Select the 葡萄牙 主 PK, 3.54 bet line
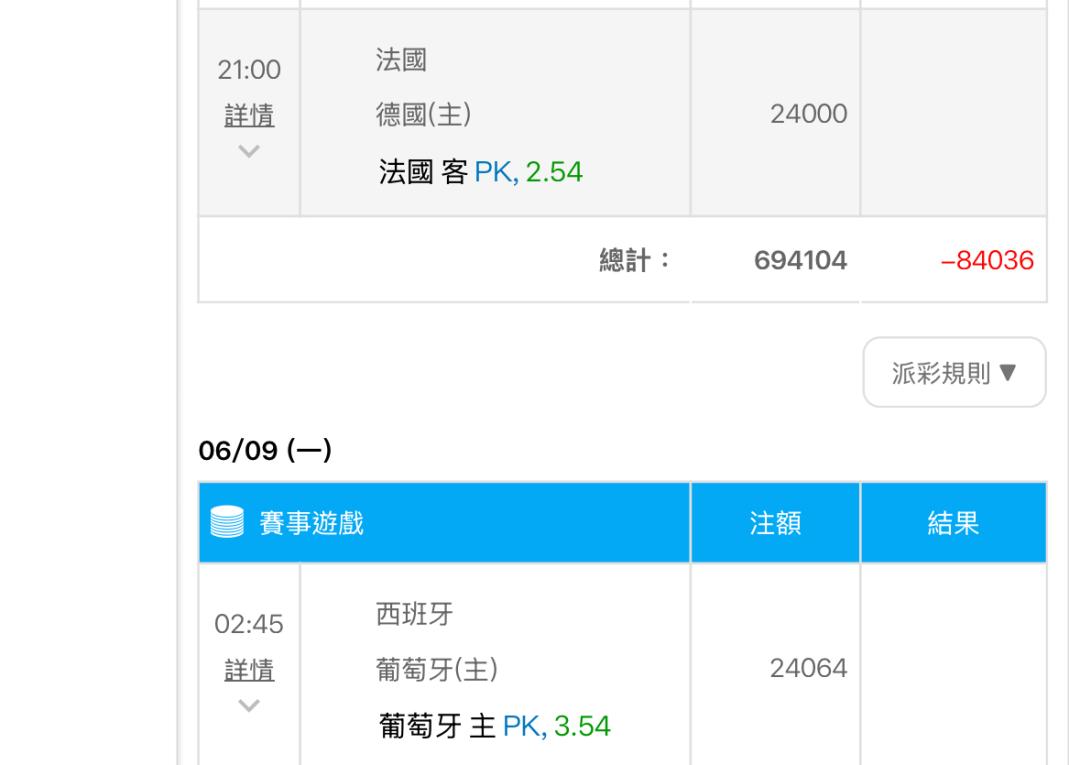 coord(494,726)
